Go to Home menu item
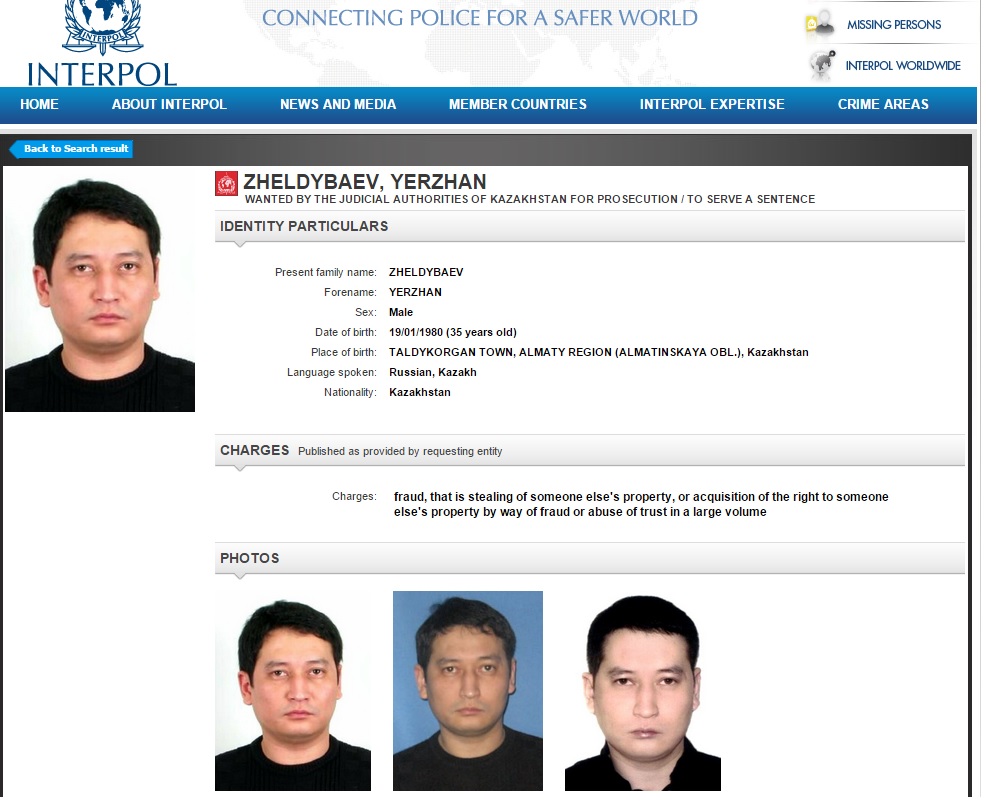This screenshot has width=986, height=806. (x=39, y=104)
